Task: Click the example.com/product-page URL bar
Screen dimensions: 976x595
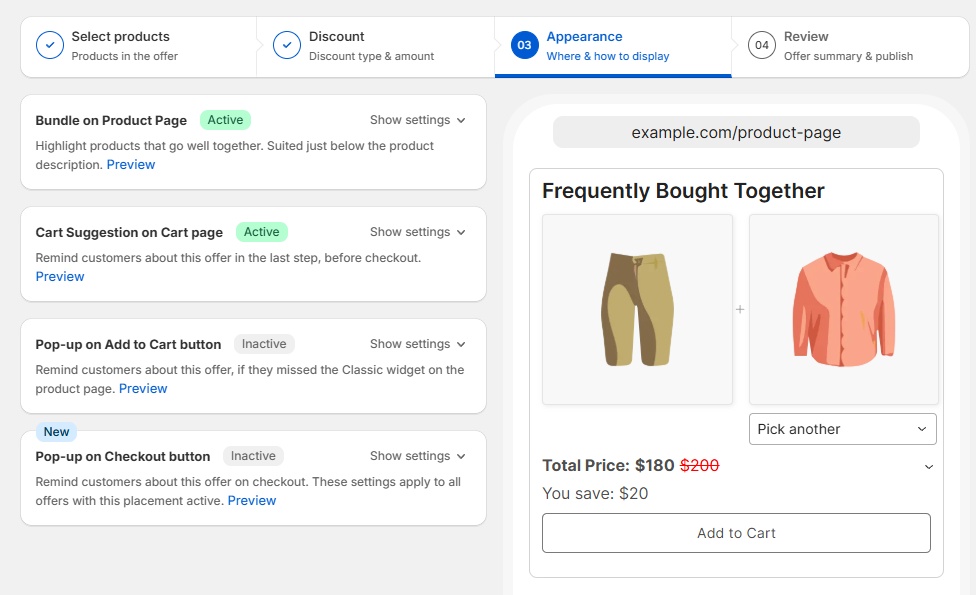Action: pyautogui.click(x=736, y=132)
